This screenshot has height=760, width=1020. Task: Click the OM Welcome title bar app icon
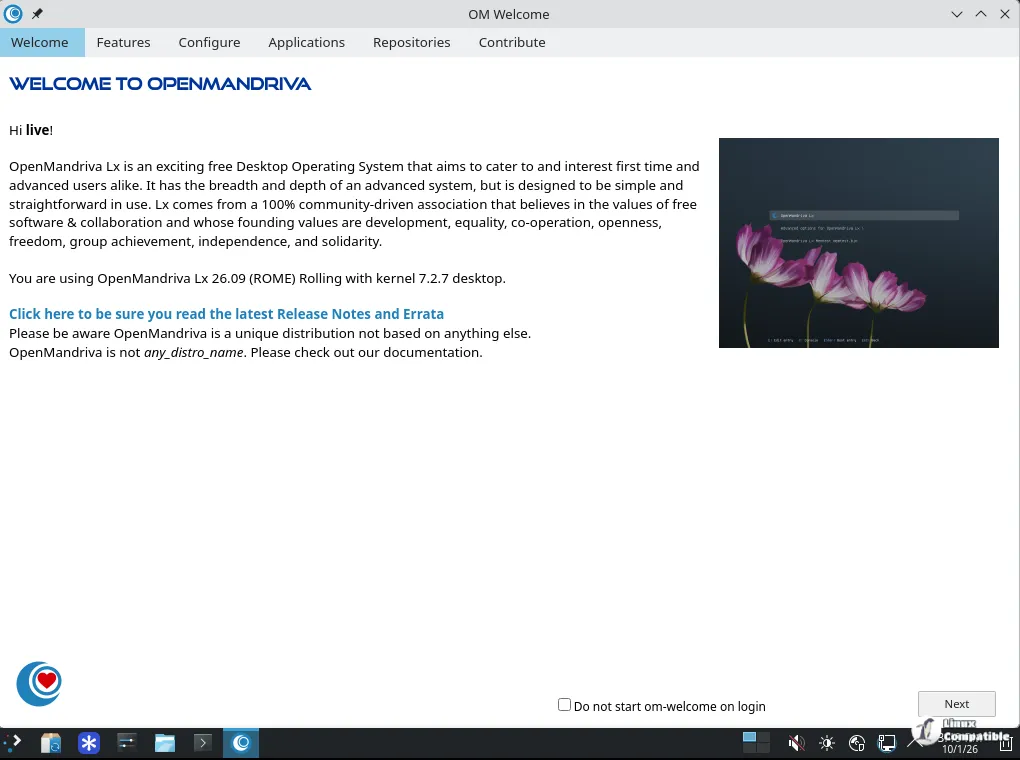13,14
